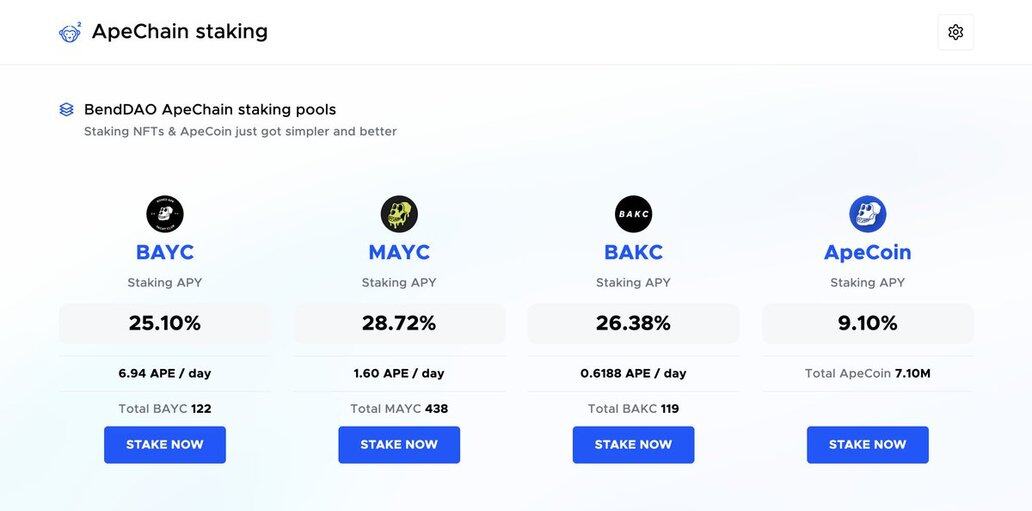
Task: Click the BAYC collection logo
Action: 165,214
